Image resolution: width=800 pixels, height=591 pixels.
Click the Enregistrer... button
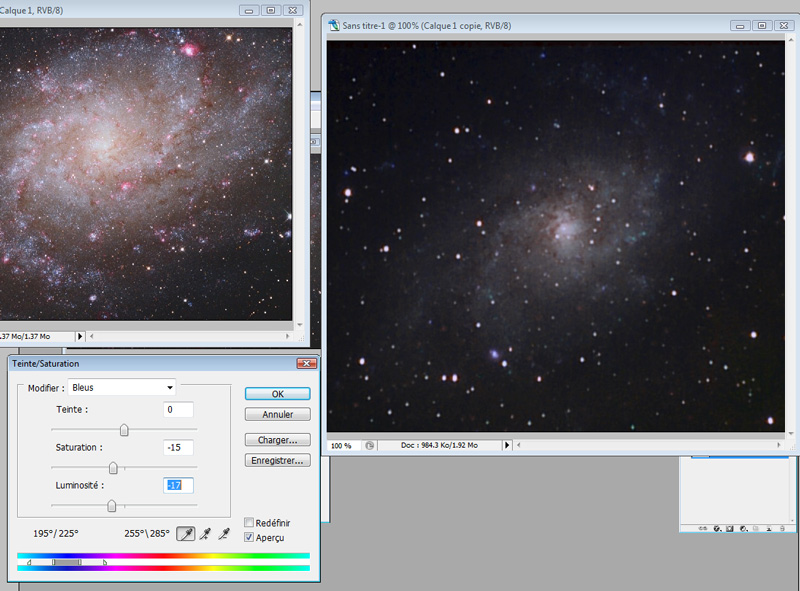277,460
